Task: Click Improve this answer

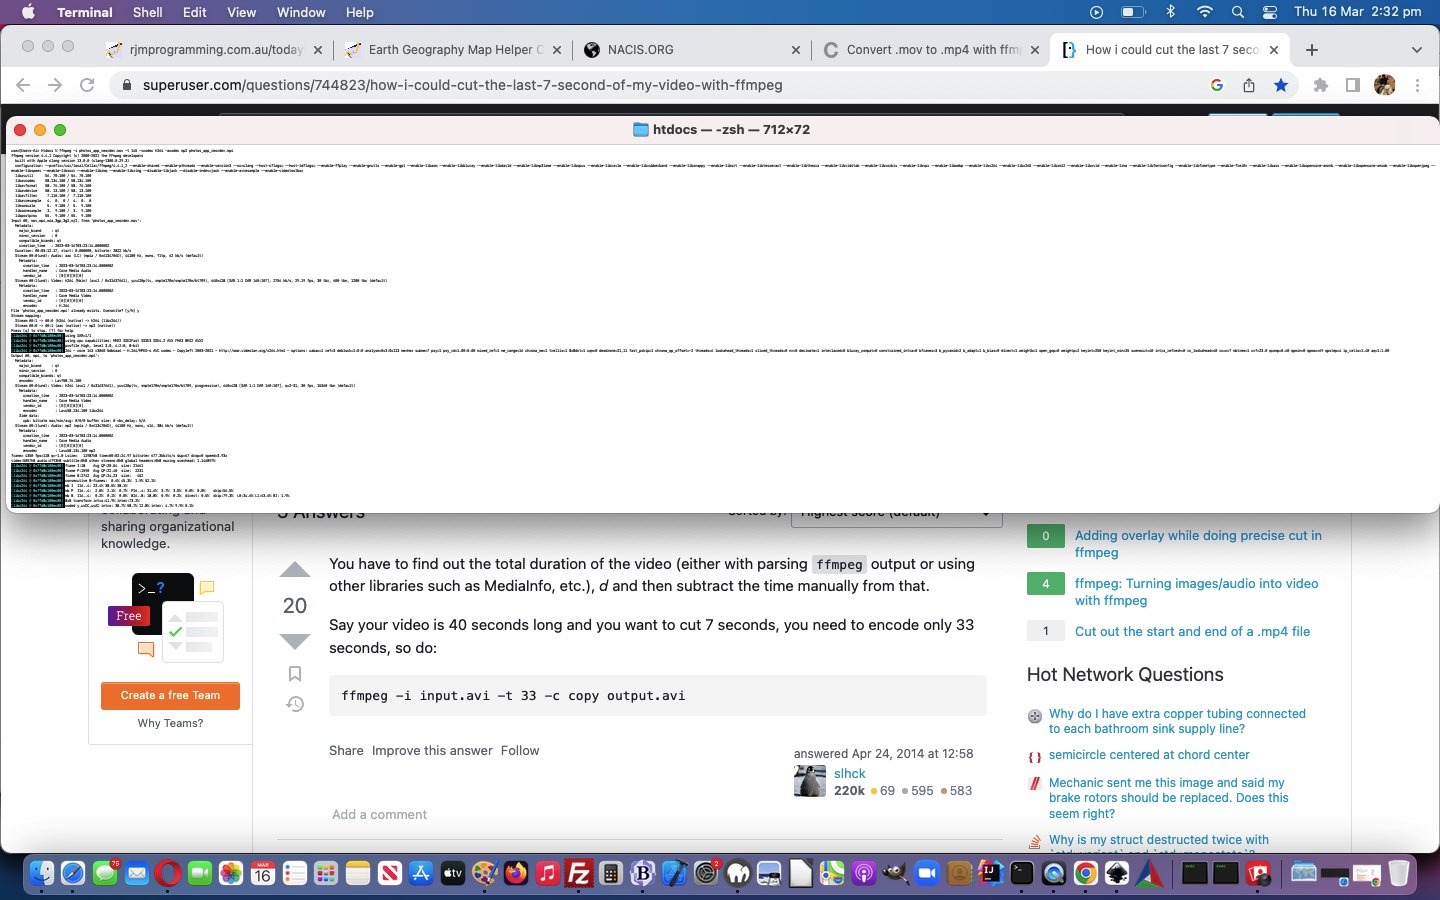Action: [432, 750]
